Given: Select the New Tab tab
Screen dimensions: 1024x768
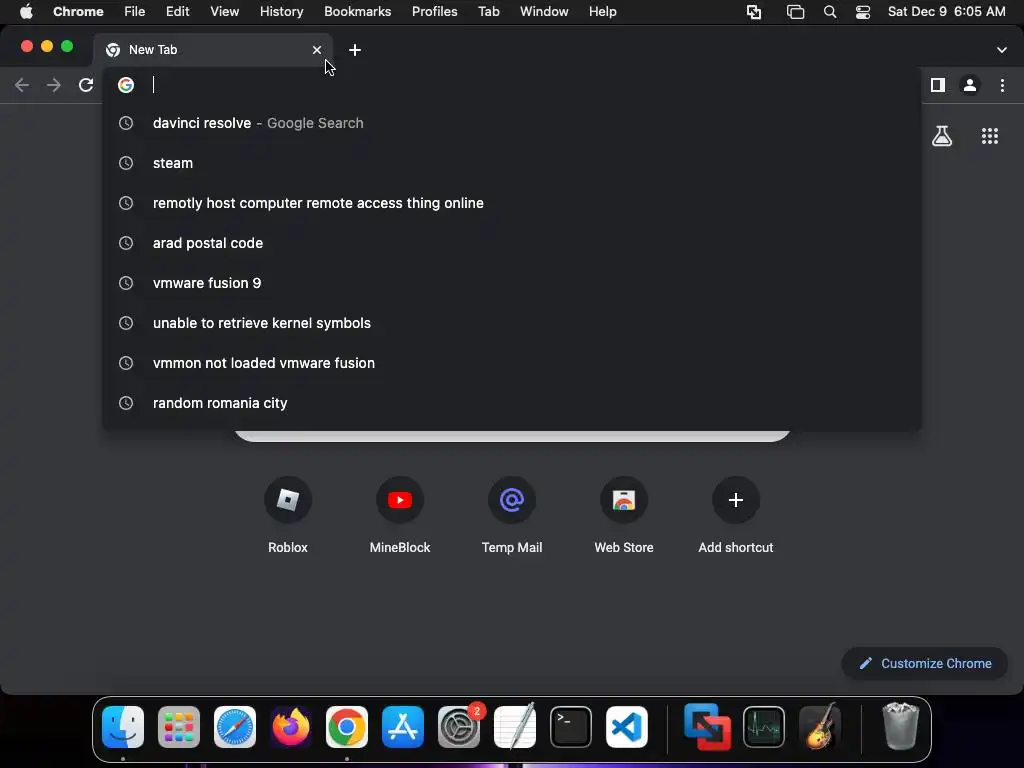Looking at the screenshot, I should click(x=212, y=50).
